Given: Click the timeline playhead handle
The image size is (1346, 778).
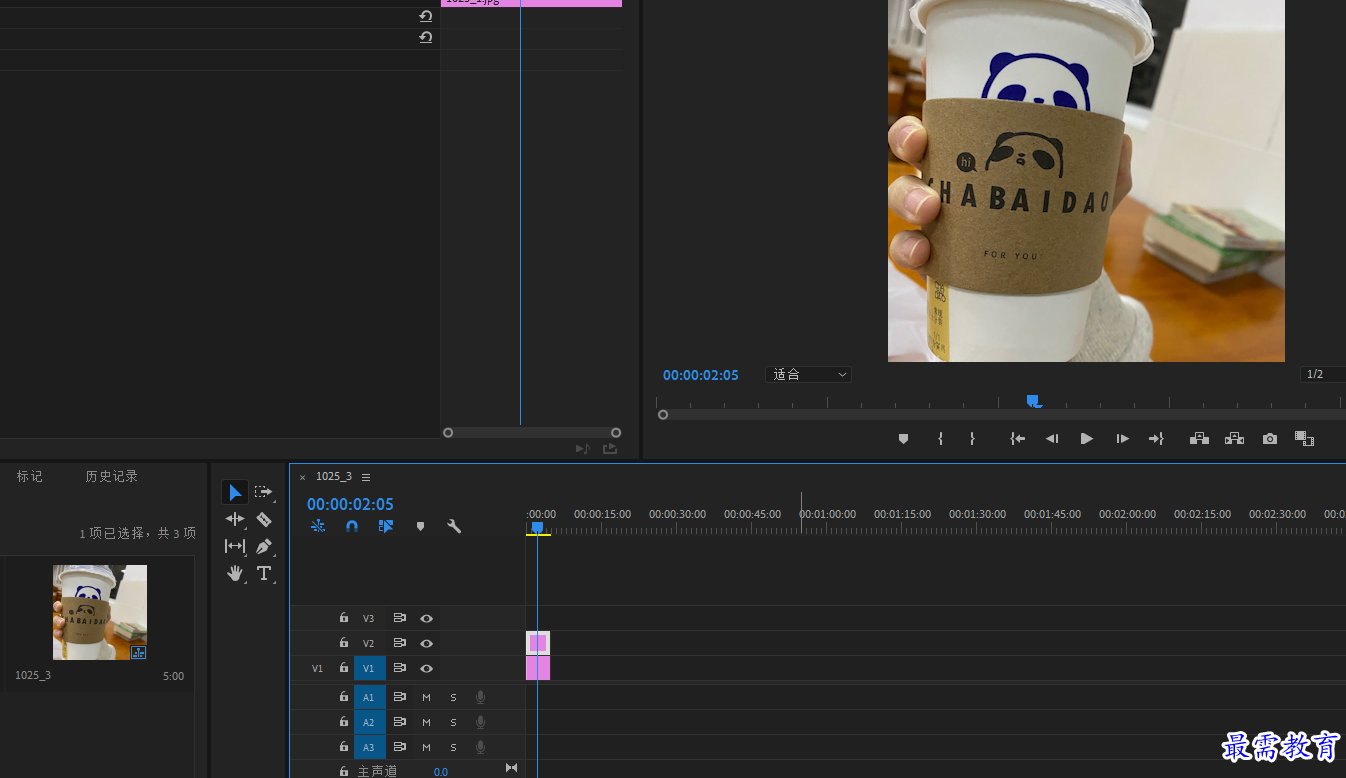Looking at the screenshot, I should 537,527.
